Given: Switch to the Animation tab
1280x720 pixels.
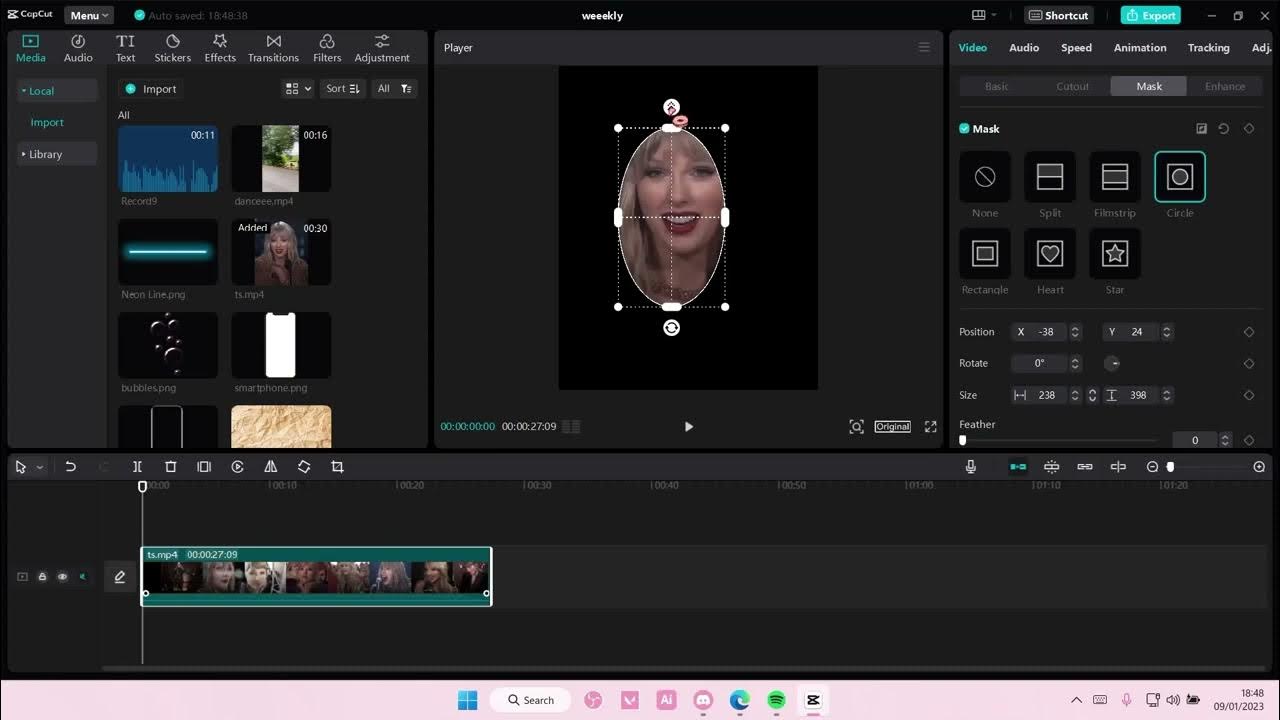Looking at the screenshot, I should click(x=1140, y=48).
